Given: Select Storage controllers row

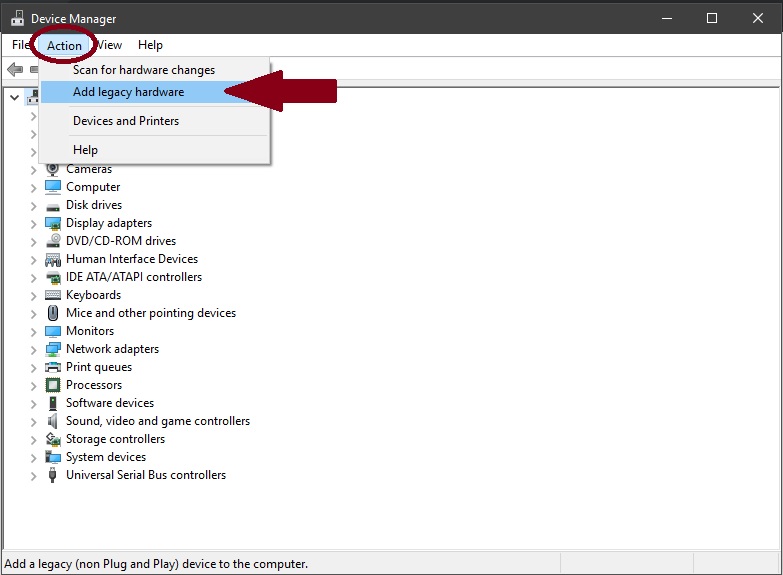Looking at the screenshot, I should pos(115,439).
